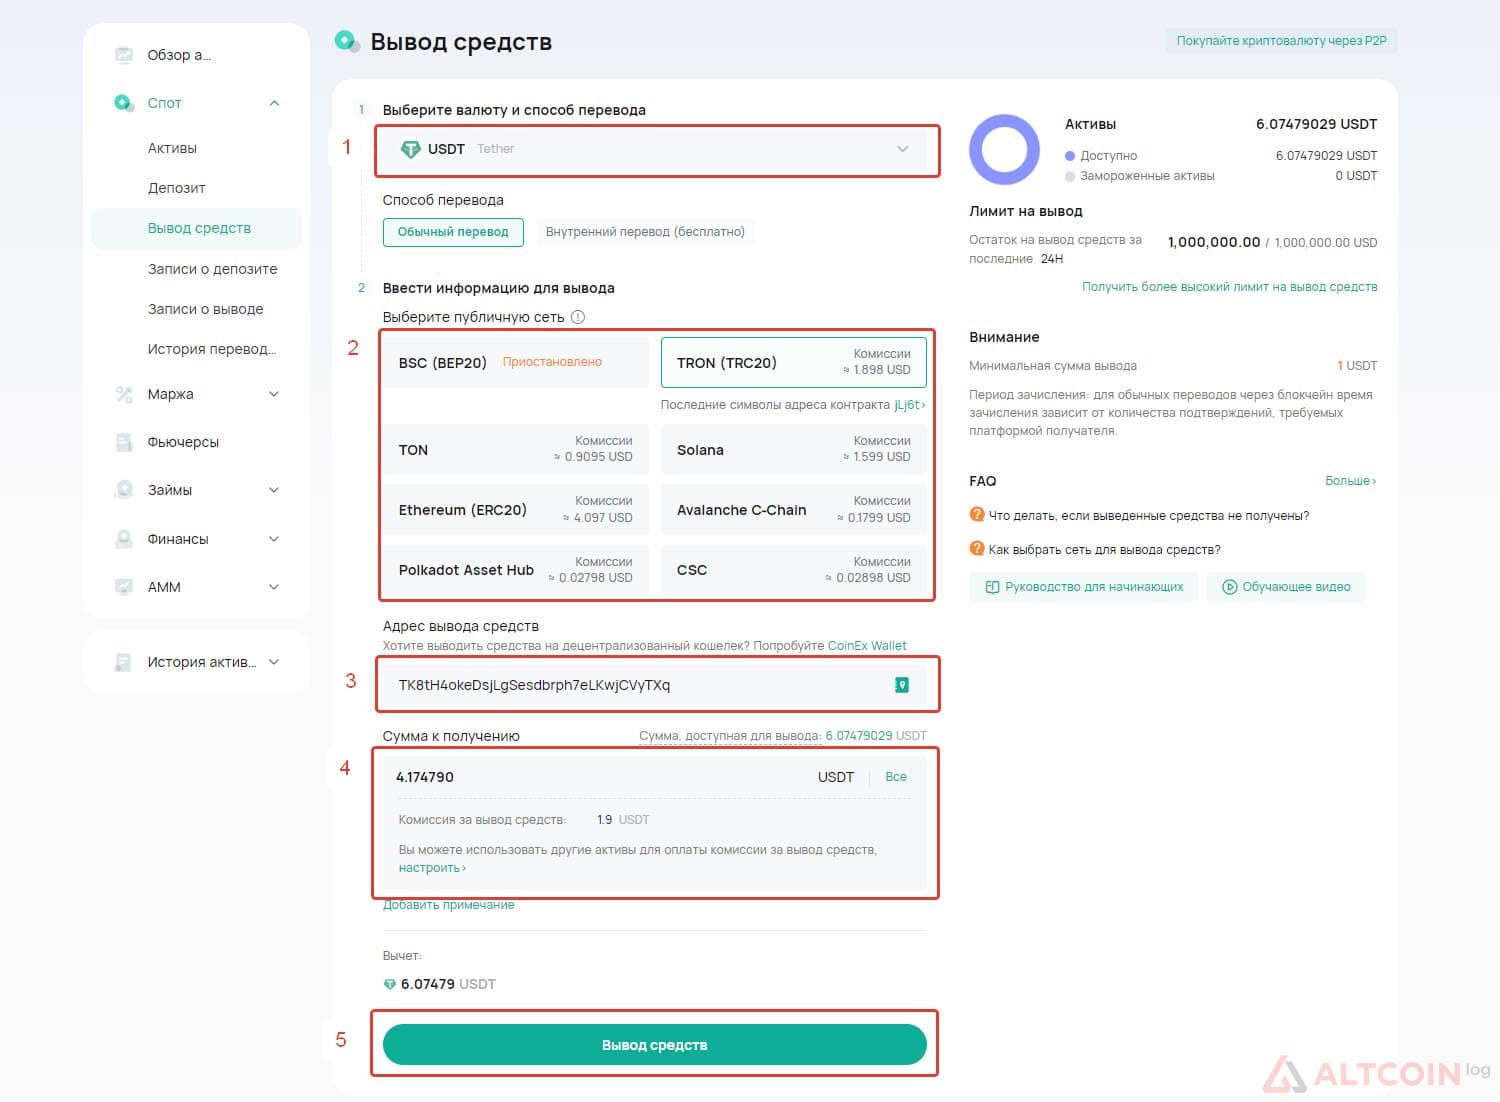Screen dimensions: 1500x1102
Task: Click the amount to receive input field
Action: [605, 777]
